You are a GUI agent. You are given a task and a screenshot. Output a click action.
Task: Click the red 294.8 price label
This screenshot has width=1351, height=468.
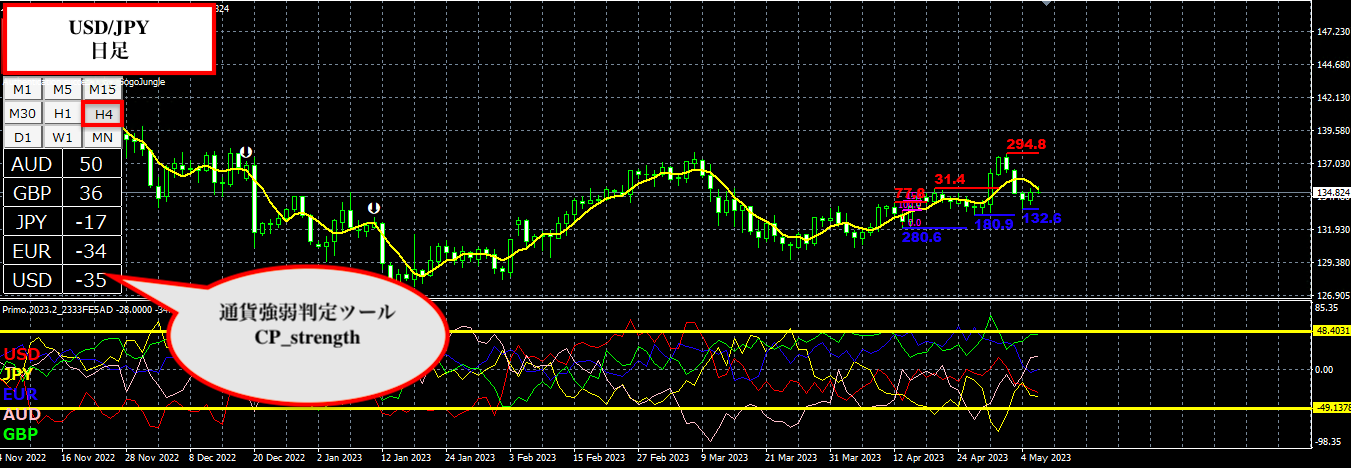coord(1026,144)
